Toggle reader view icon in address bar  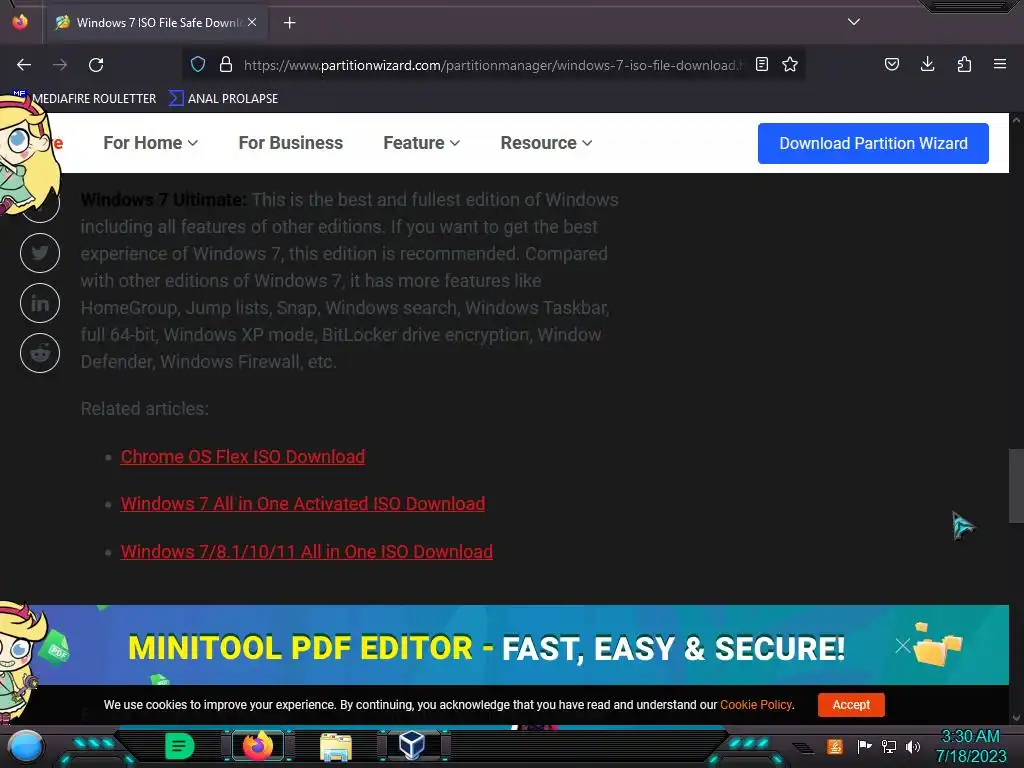pyautogui.click(x=761, y=65)
